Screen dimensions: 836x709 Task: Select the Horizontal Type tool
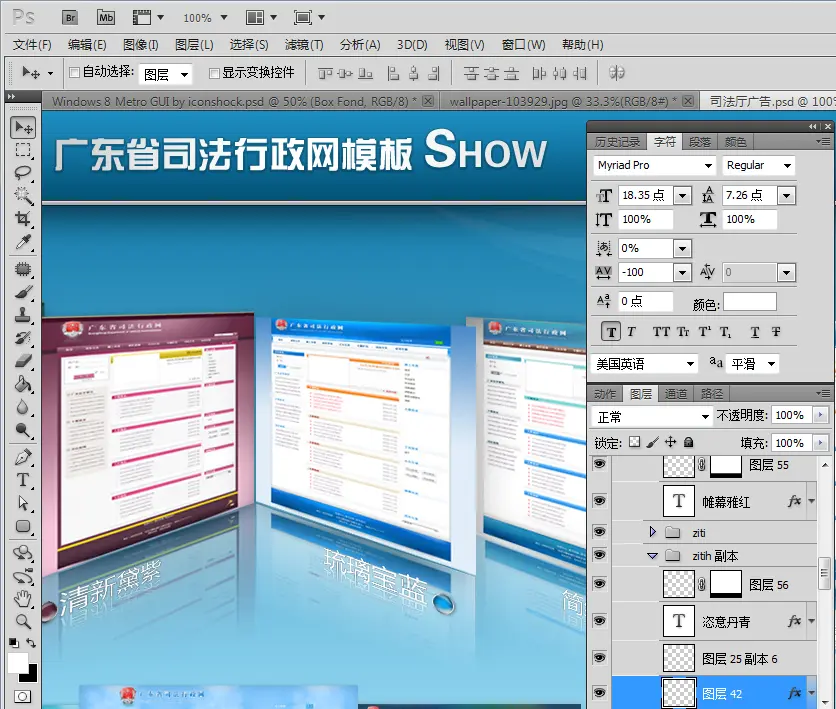click(x=24, y=480)
